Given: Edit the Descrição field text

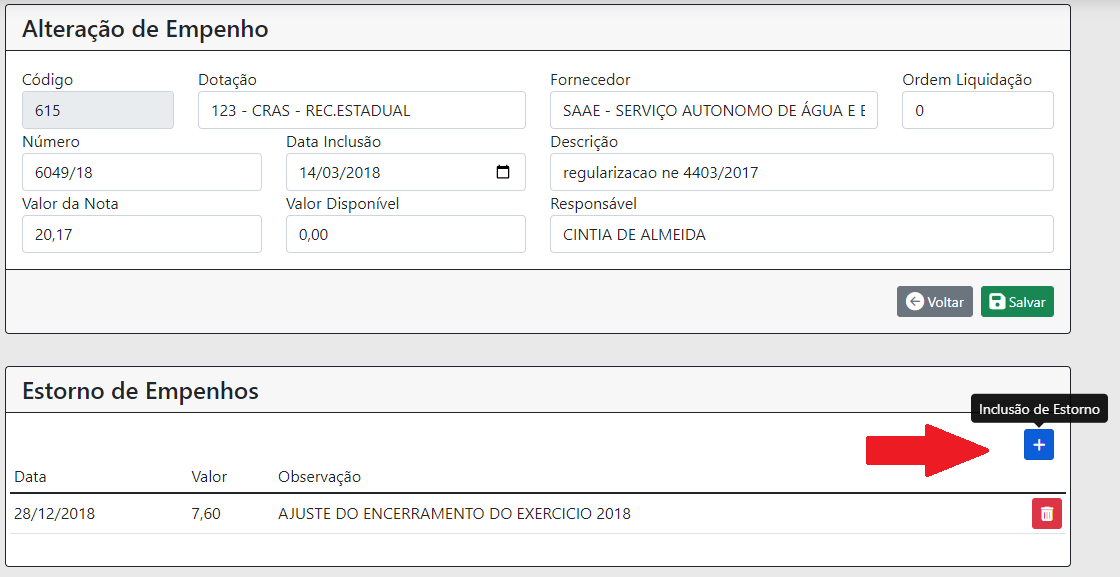Looking at the screenshot, I should click(801, 172).
